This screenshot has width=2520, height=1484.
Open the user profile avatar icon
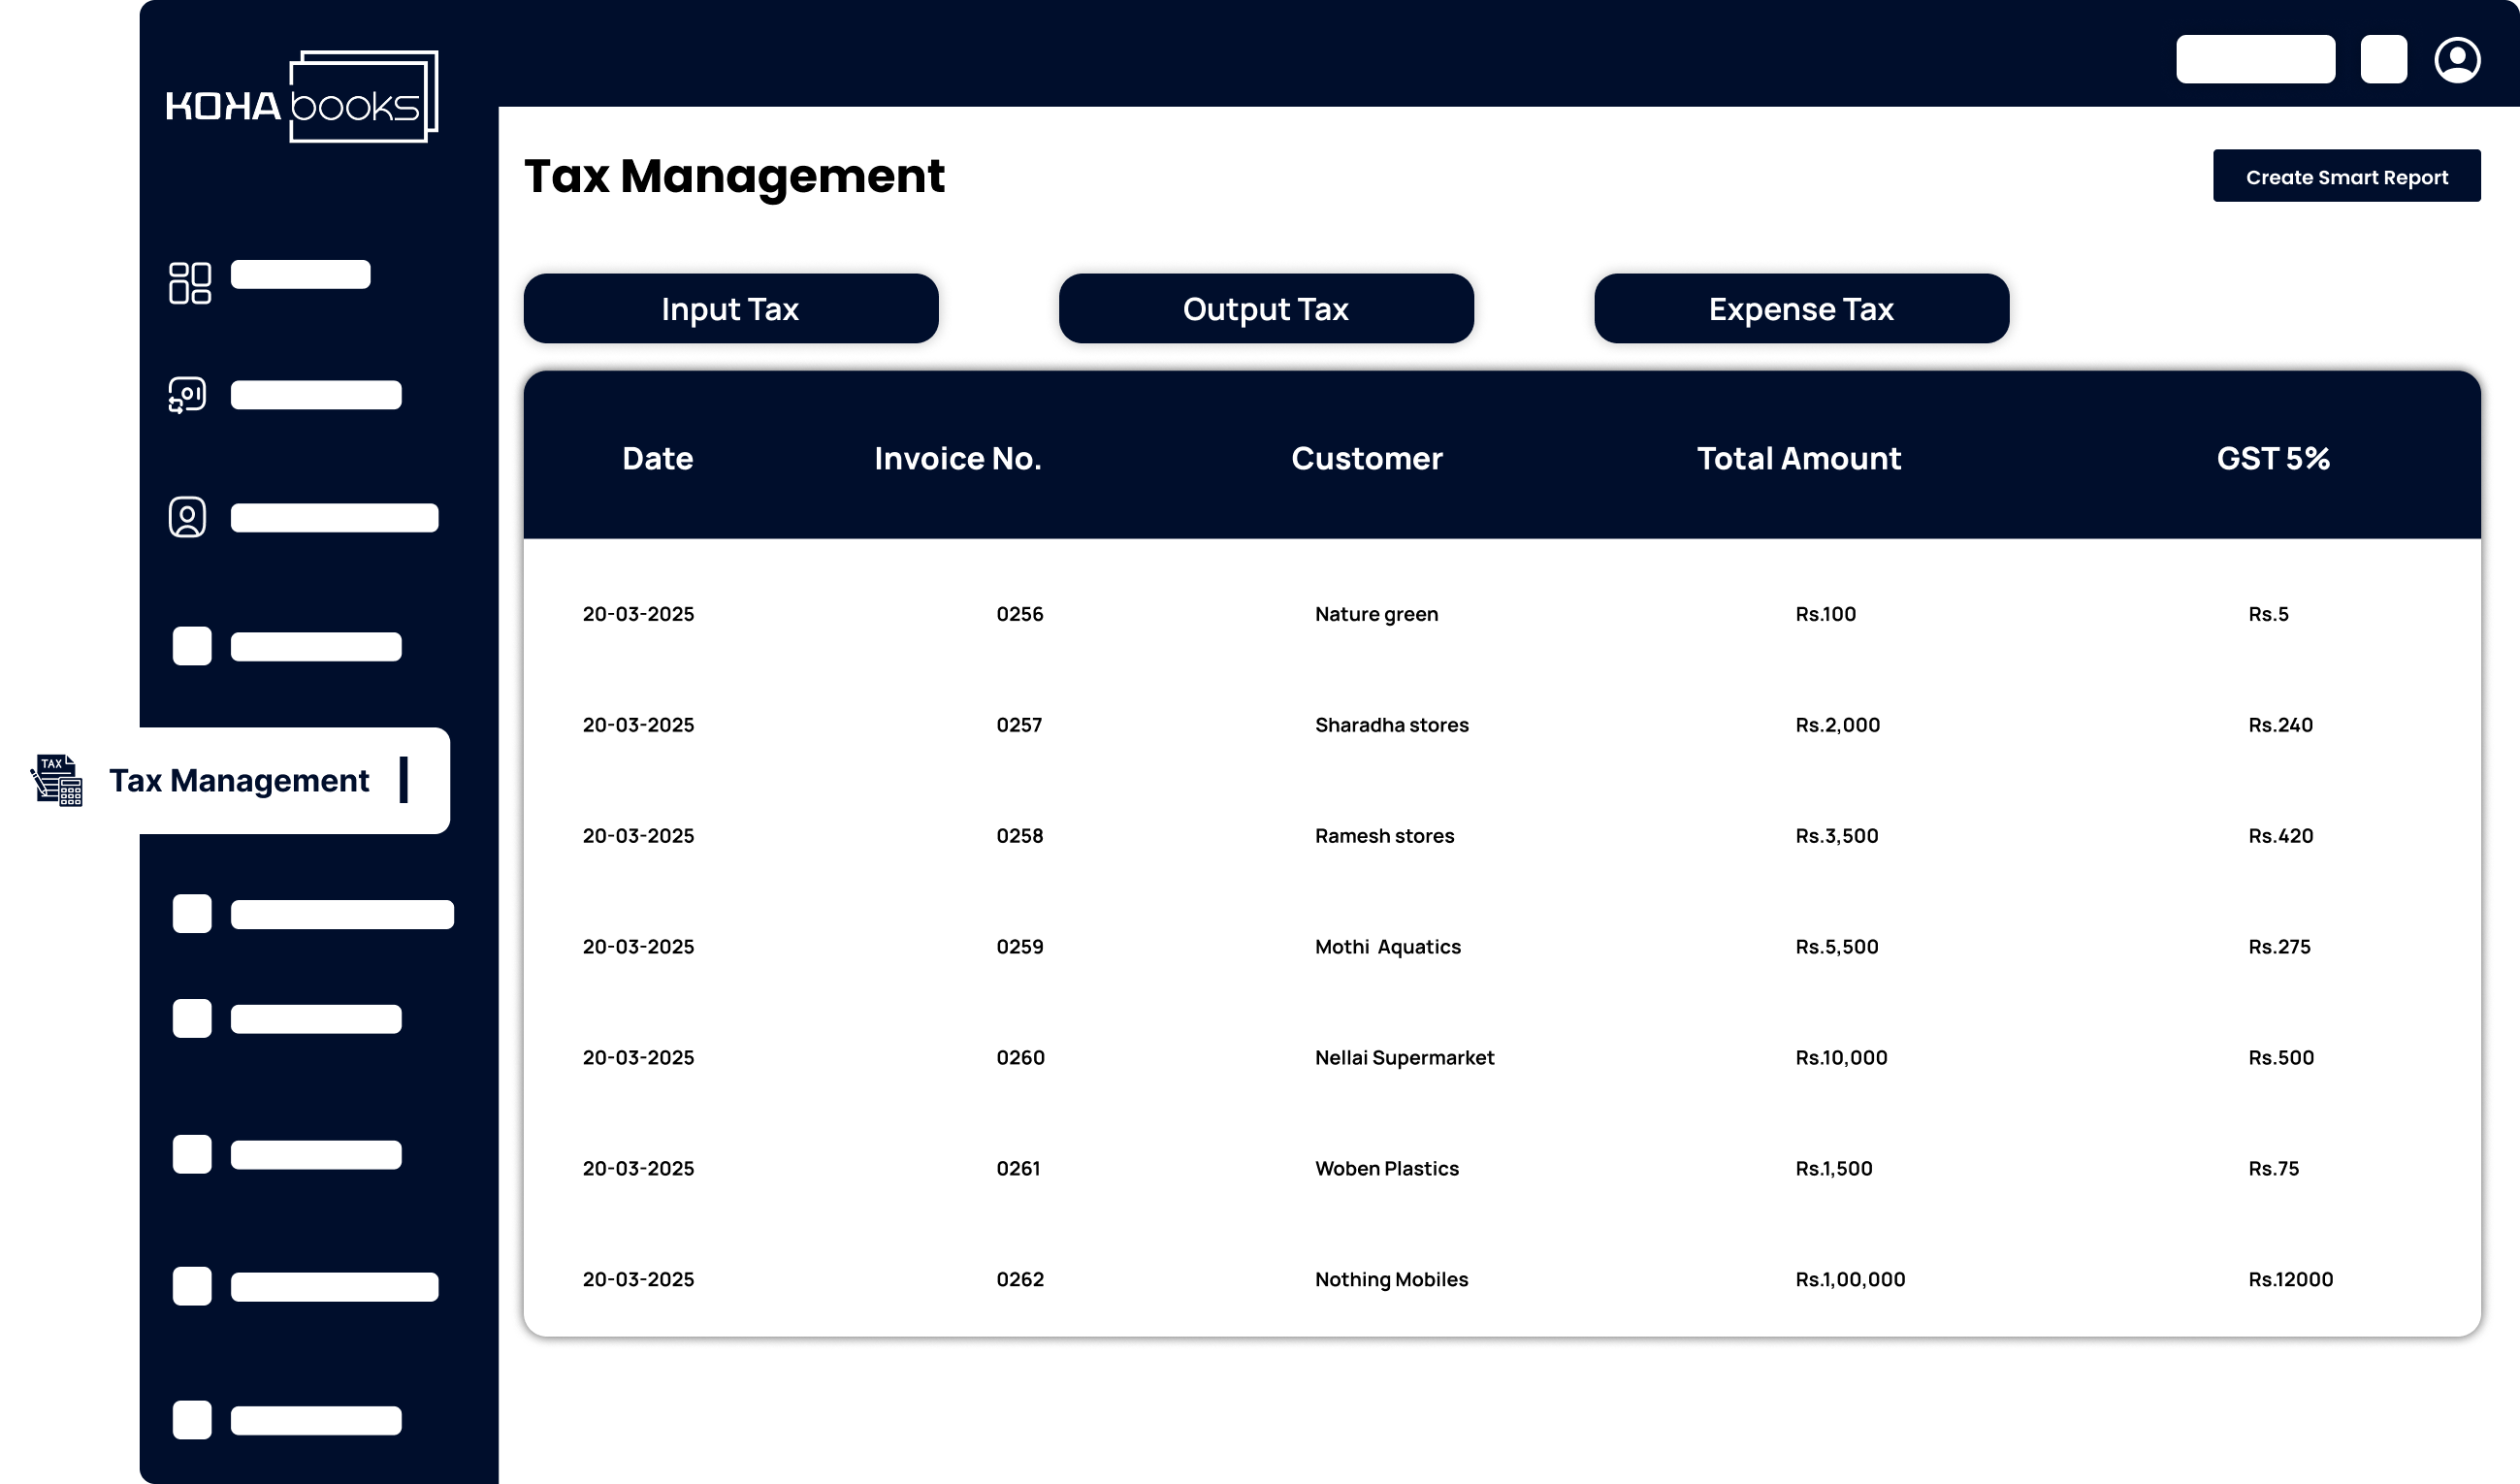pos(2457,60)
